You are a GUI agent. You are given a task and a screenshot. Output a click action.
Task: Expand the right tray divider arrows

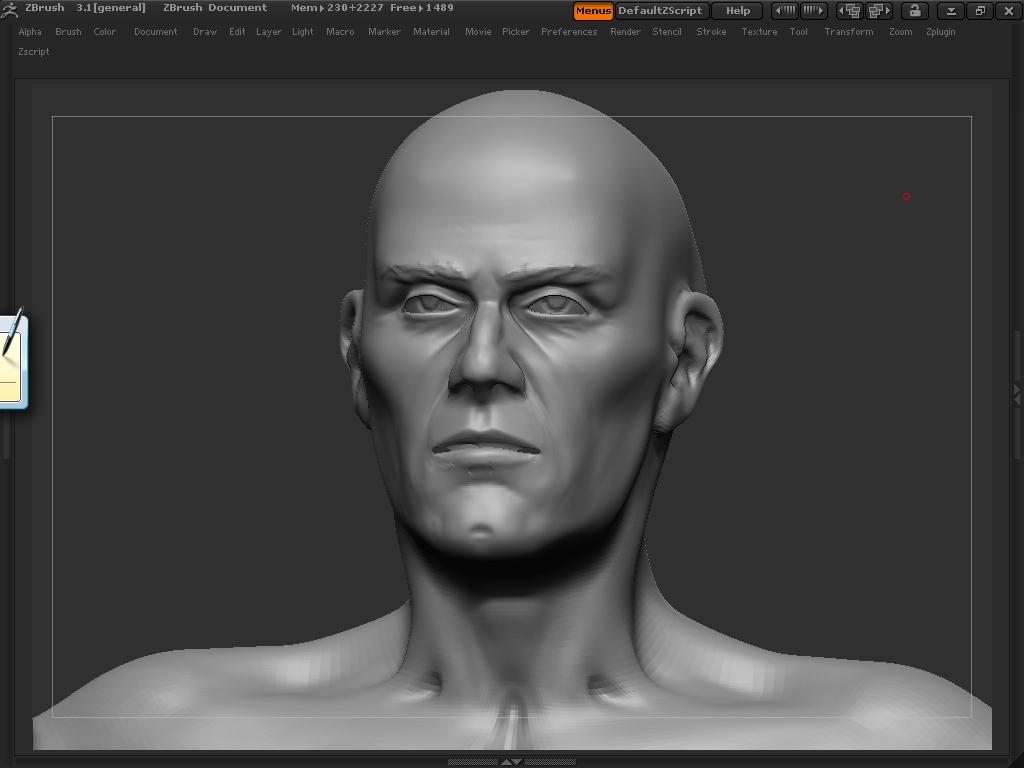[1017, 394]
